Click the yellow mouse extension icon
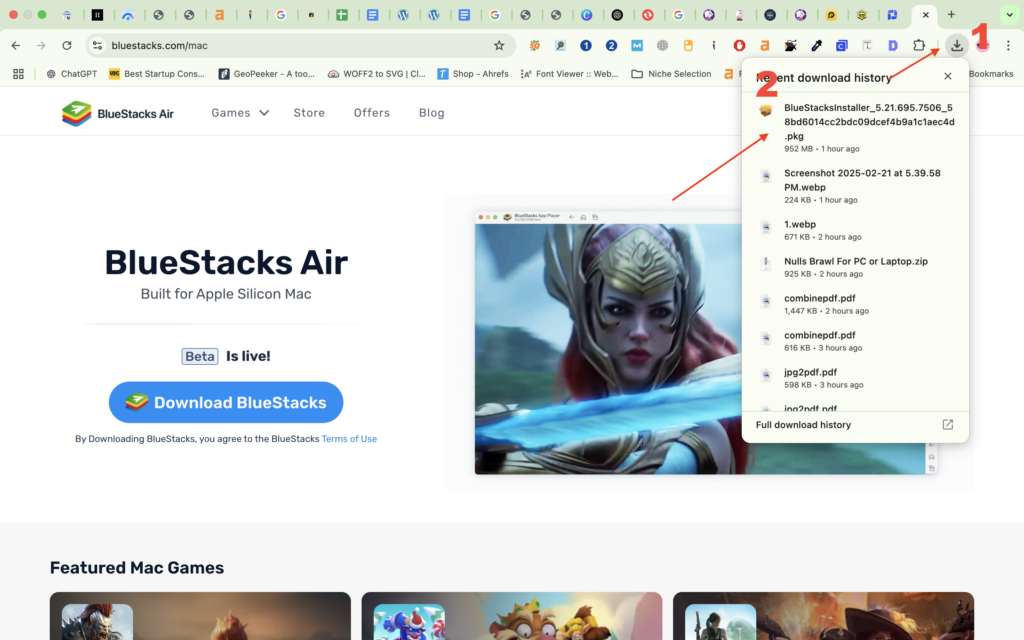This screenshot has height=640, width=1024. coord(688,45)
